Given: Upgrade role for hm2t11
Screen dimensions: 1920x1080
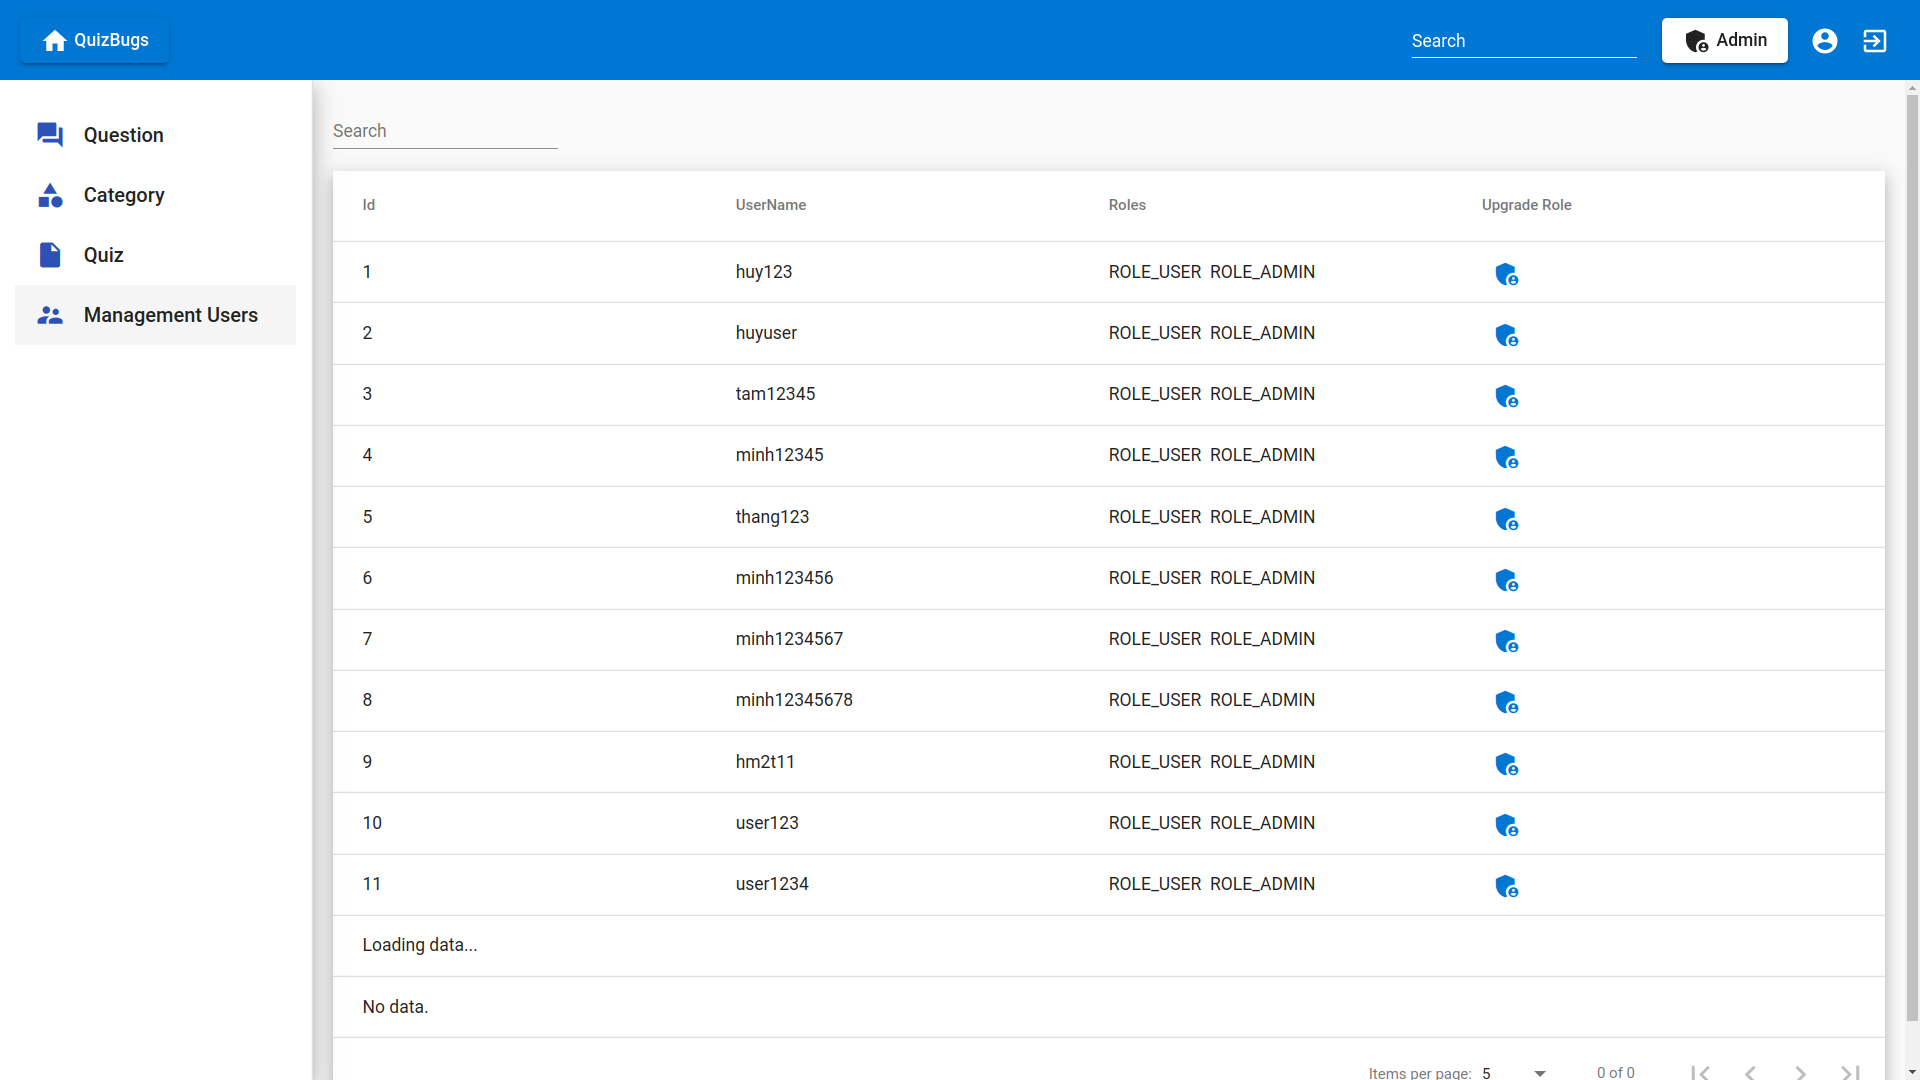Looking at the screenshot, I should click(1506, 764).
